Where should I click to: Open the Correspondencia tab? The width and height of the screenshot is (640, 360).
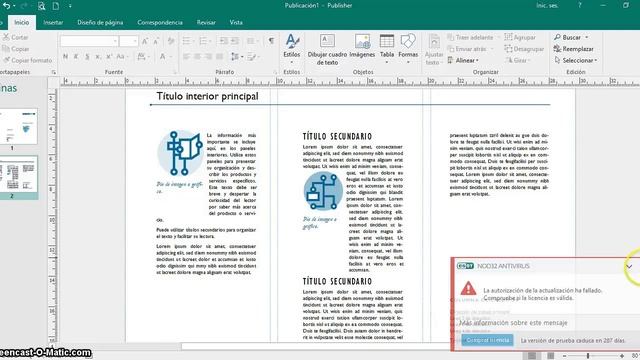pos(160,22)
